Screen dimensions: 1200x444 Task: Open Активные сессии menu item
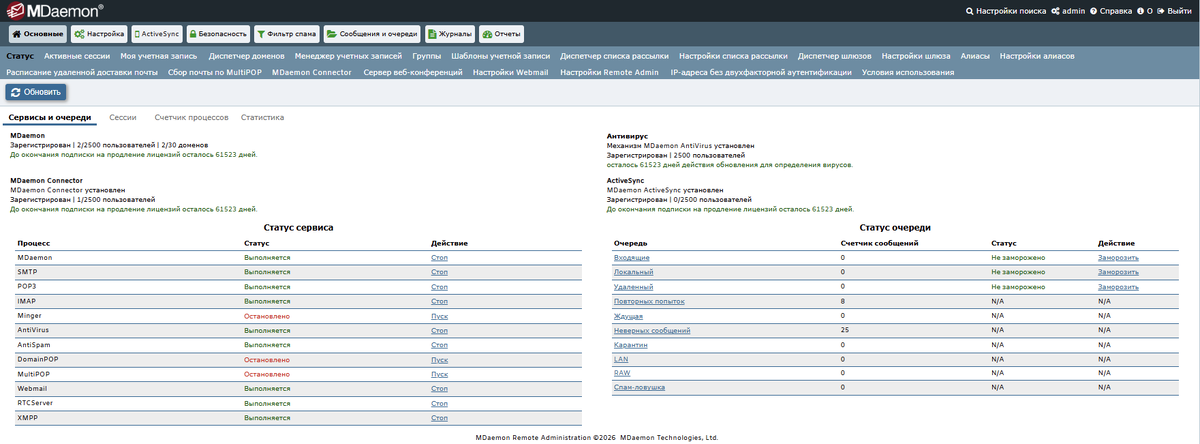tap(77, 56)
